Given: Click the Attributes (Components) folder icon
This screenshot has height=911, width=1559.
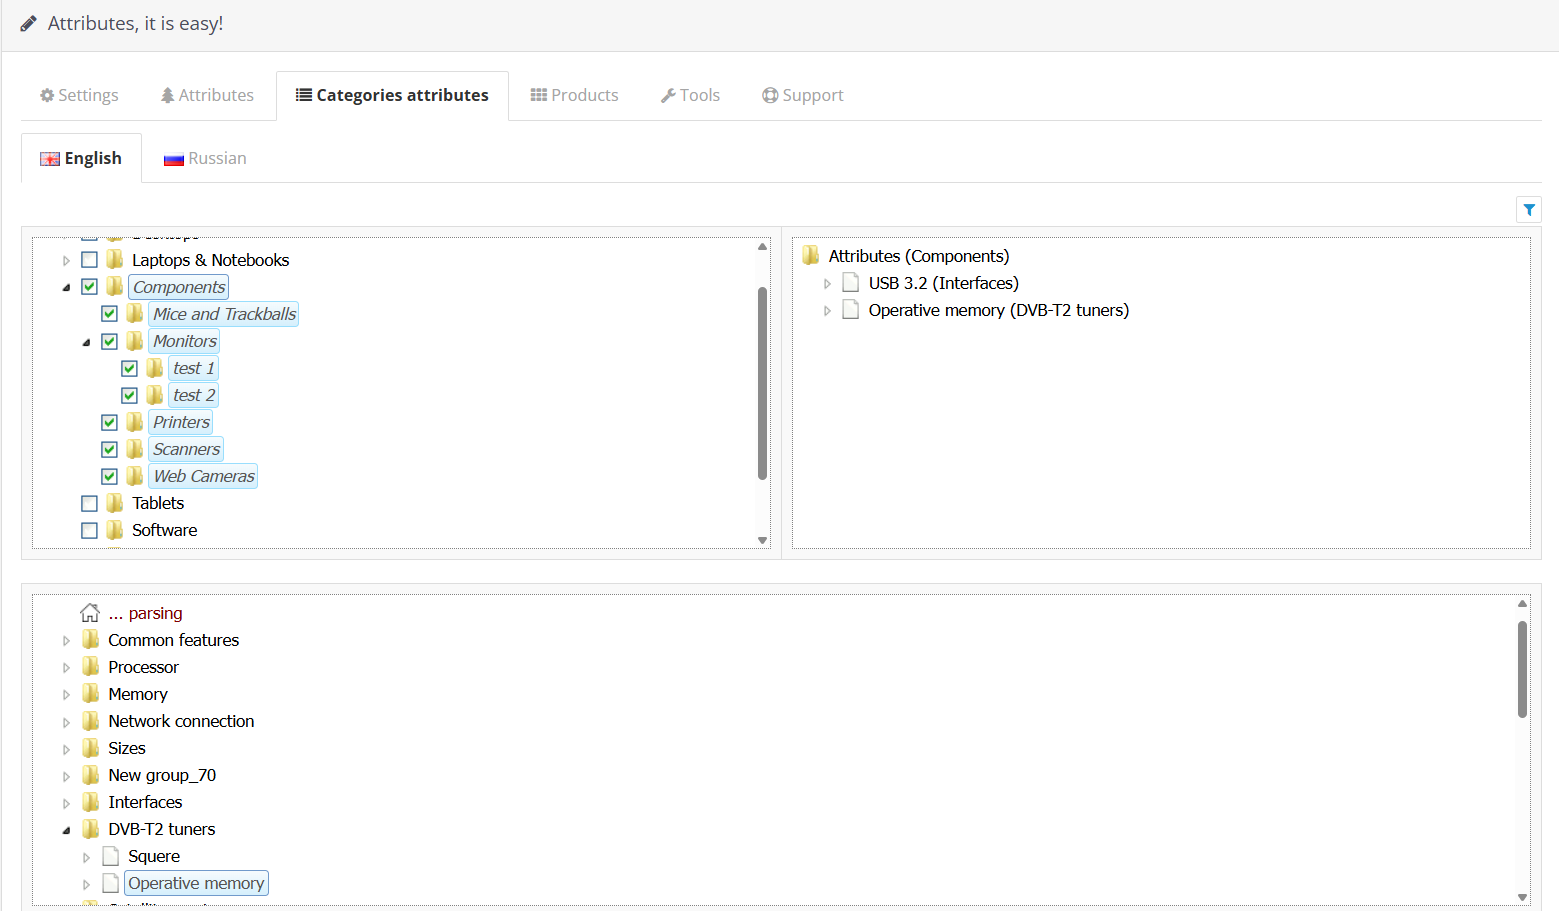Looking at the screenshot, I should pyautogui.click(x=811, y=256).
